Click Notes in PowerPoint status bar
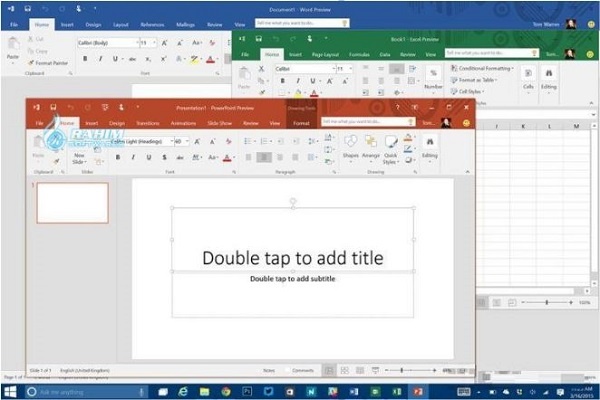Viewport: 600px width, 400px height. (x=269, y=371)
